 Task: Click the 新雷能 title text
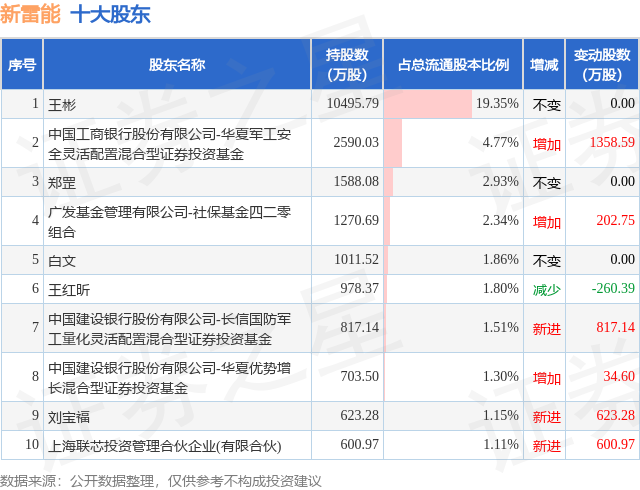coord(31,14)
